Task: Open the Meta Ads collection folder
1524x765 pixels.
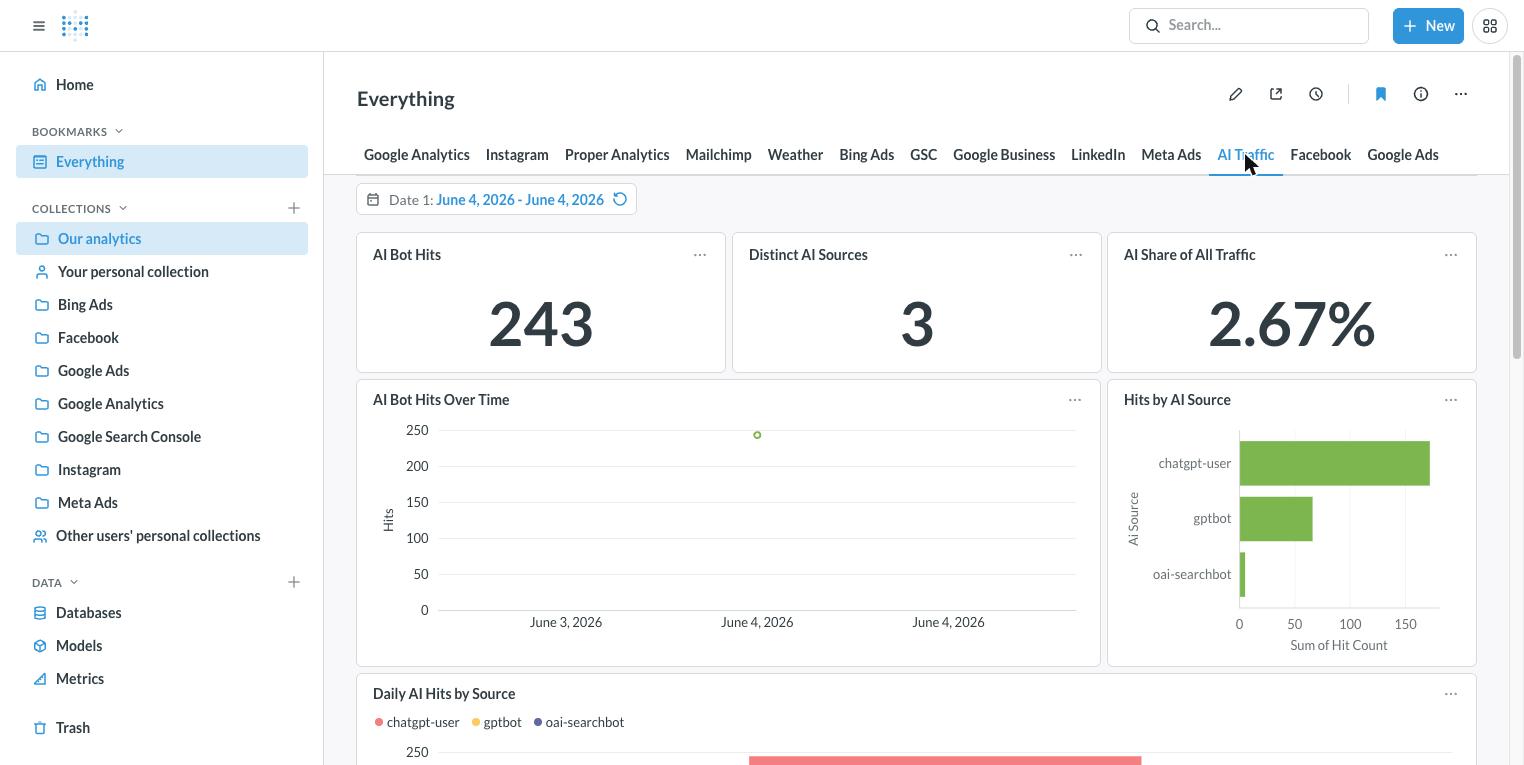Action: pyautogui.click(x=162, y=503)
